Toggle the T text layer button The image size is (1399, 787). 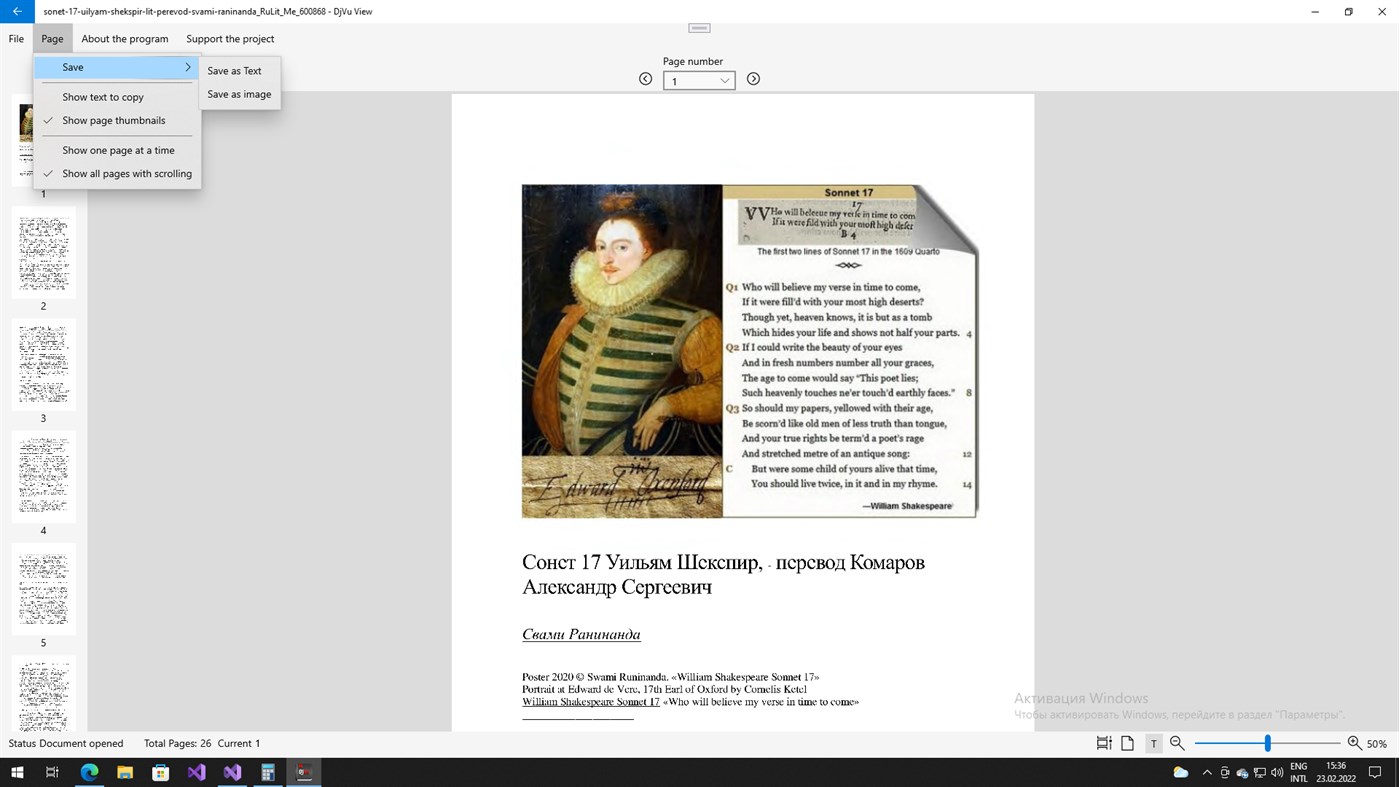tap(1153, 743)
